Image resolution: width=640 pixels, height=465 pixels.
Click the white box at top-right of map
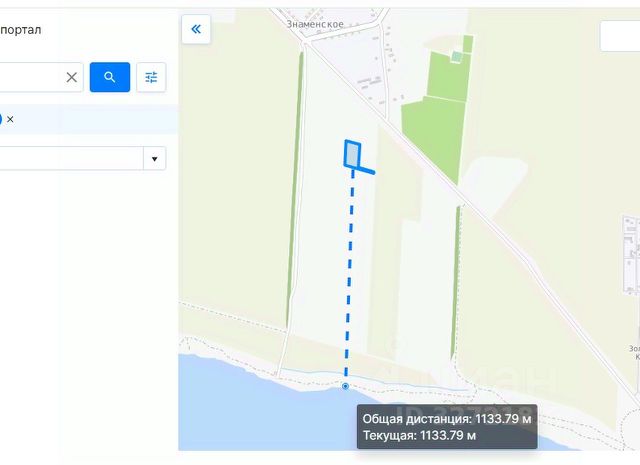(x=620, y=36)
